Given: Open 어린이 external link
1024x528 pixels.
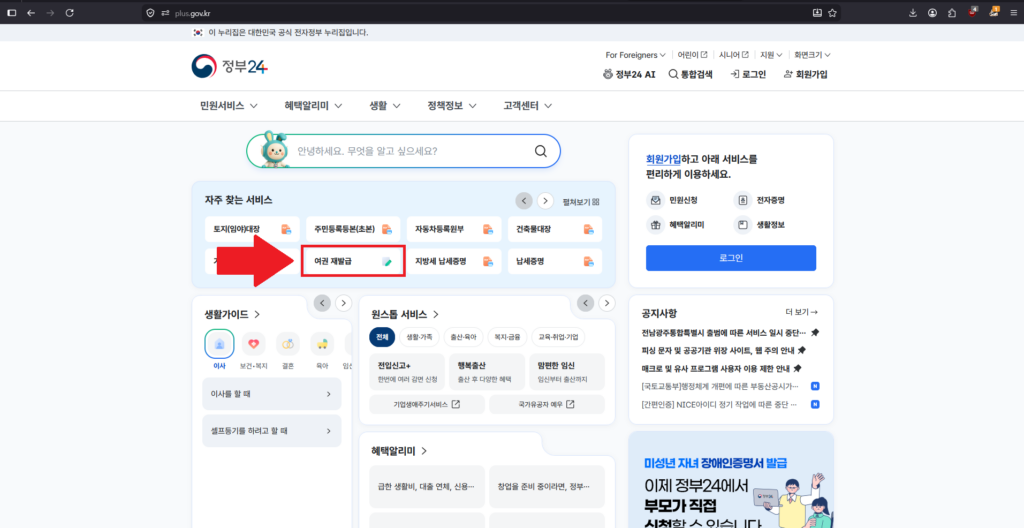Looking at the screenshot, I should (x=692, y=55).
